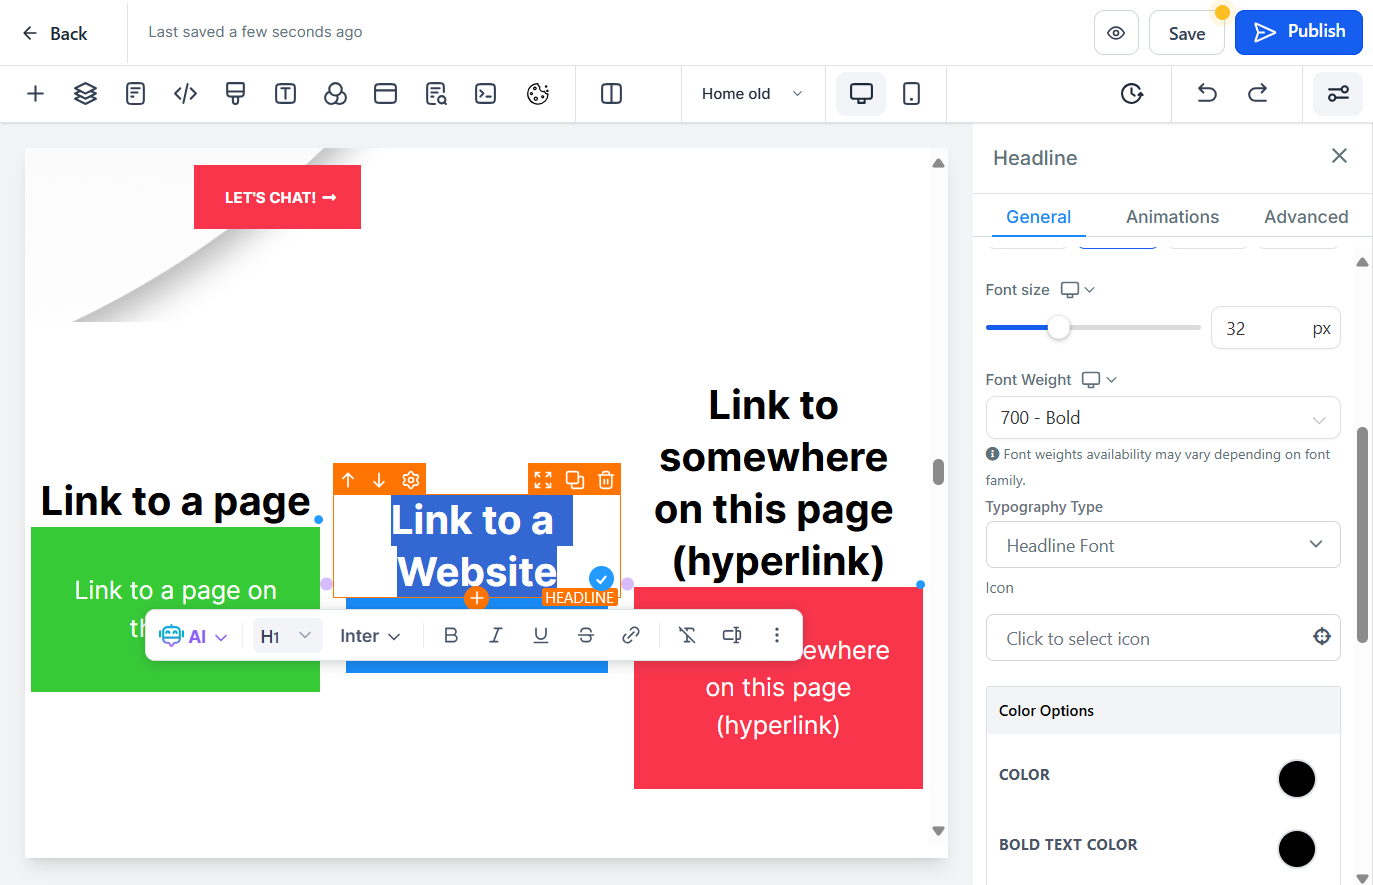Switch to mobile view

coord(911,94)
